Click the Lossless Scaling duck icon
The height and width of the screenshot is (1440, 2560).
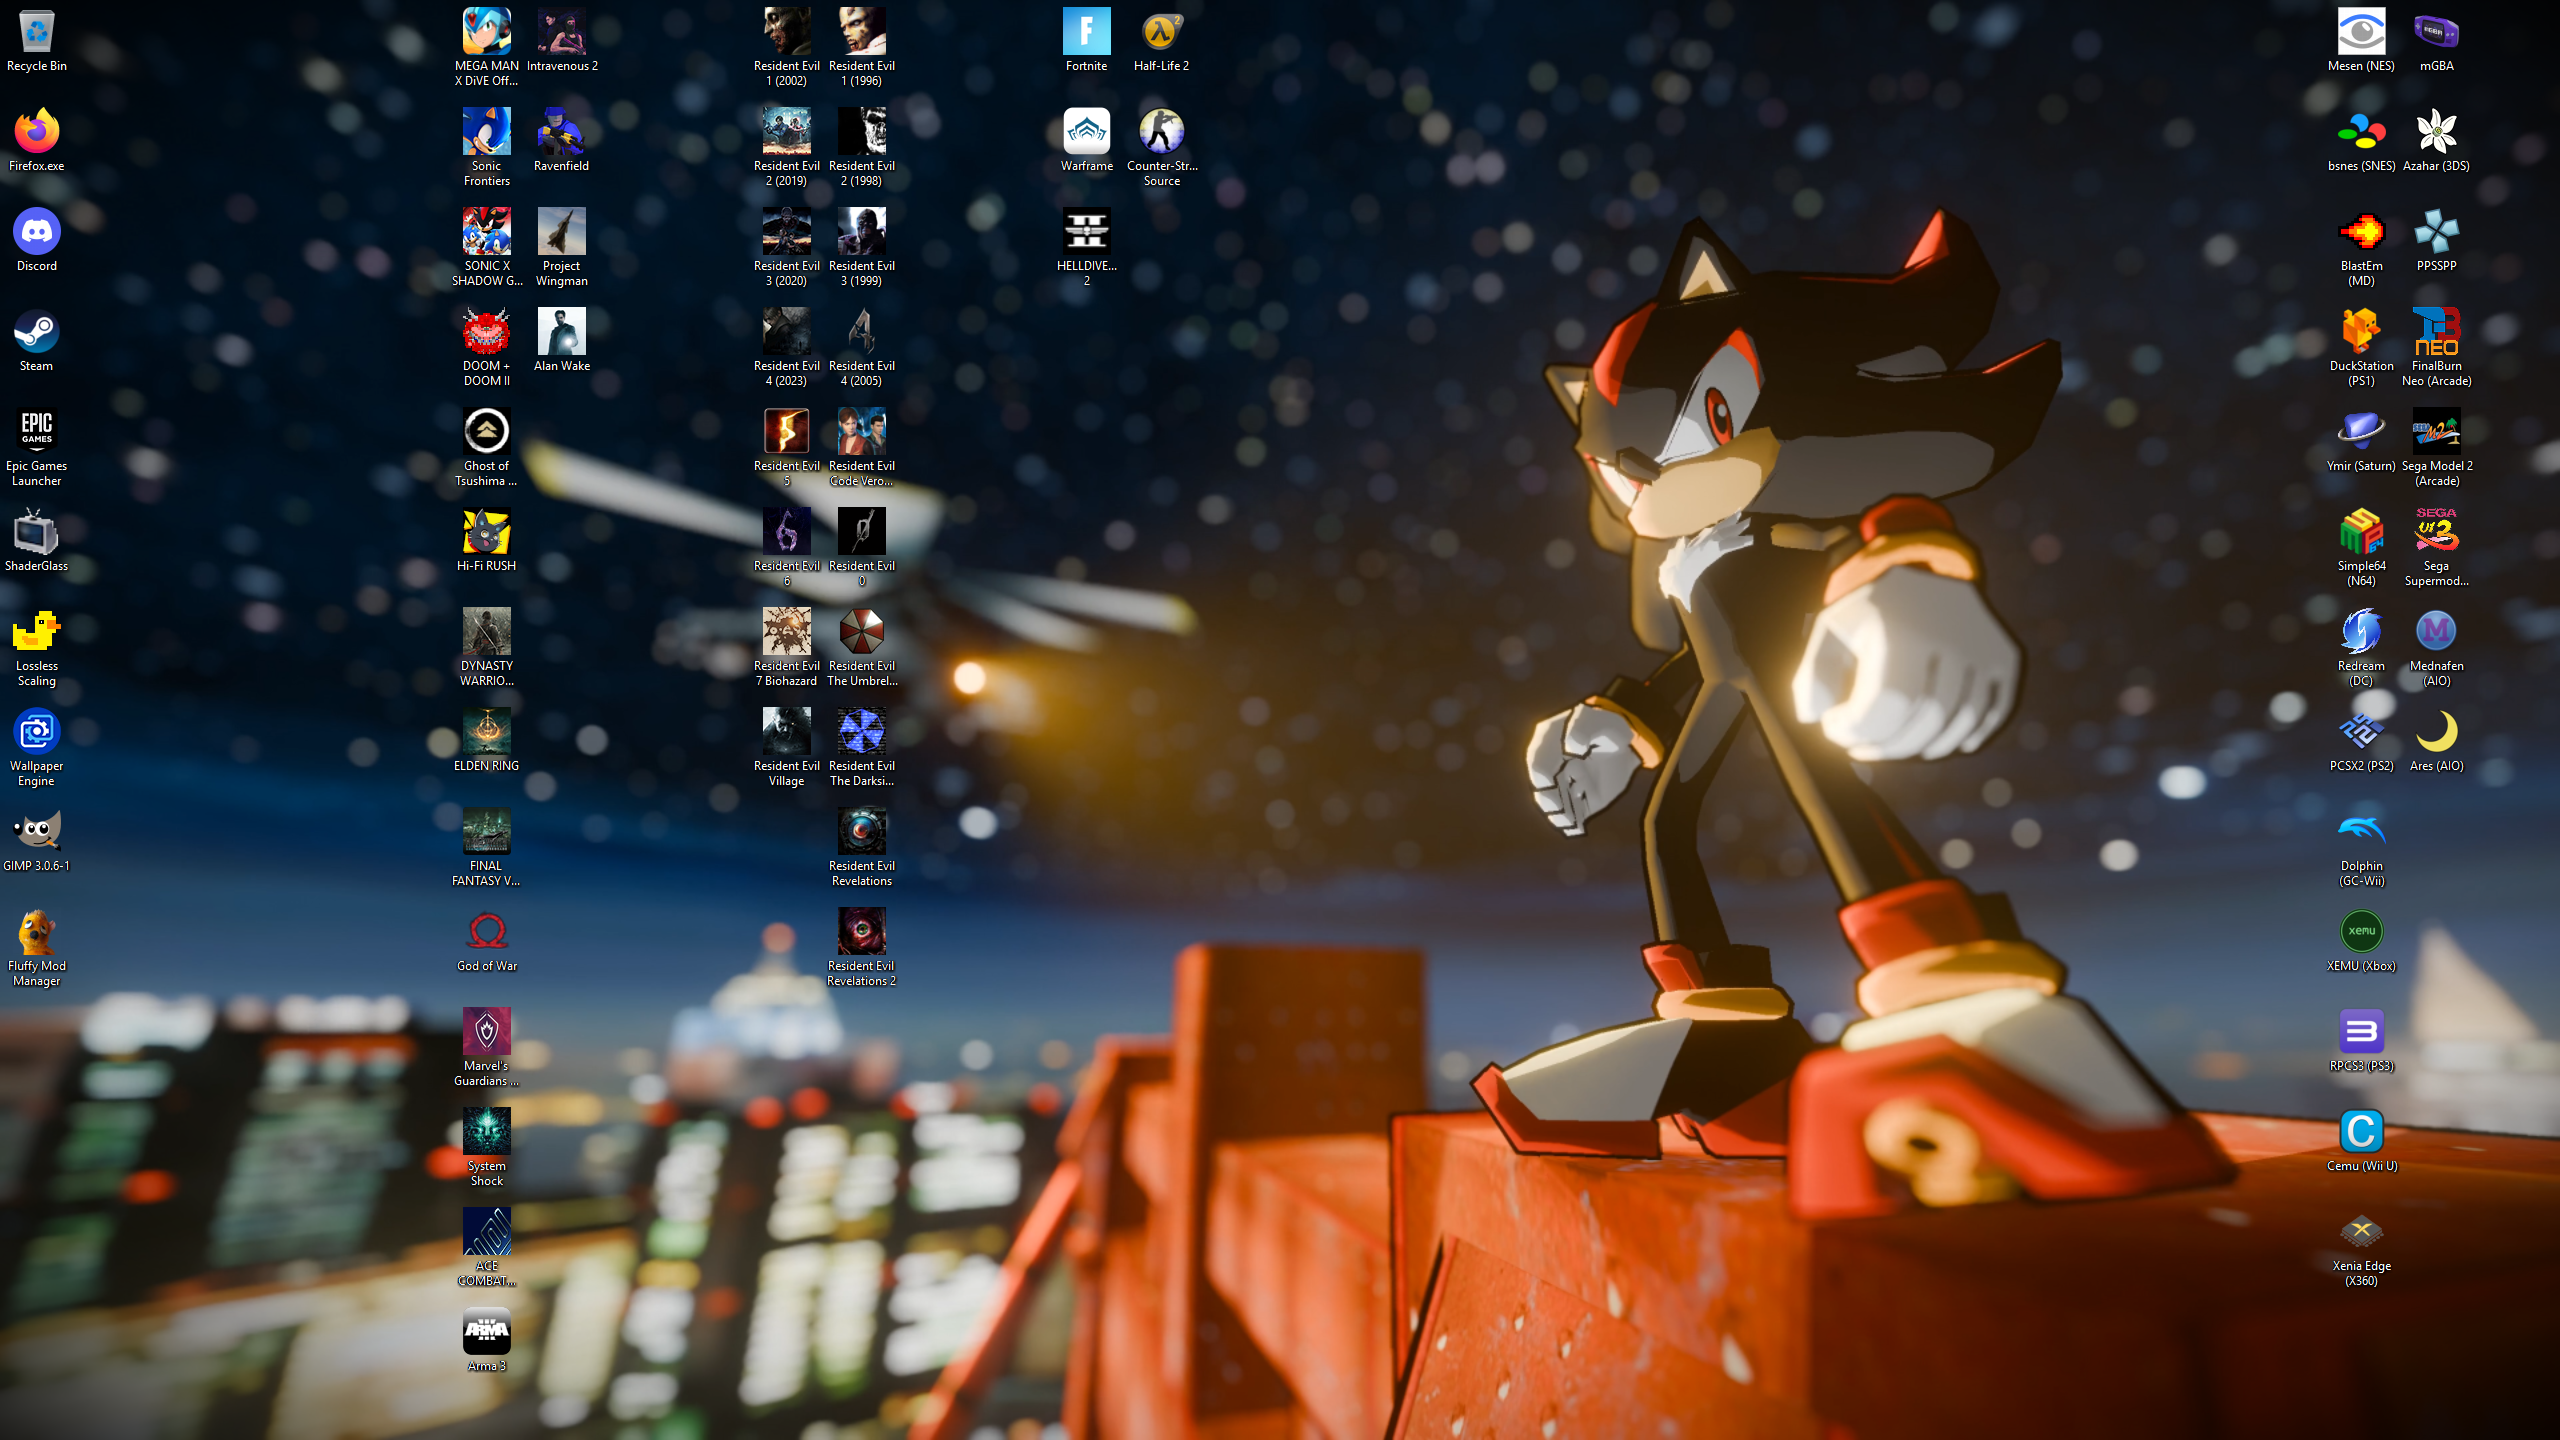coord(36,632)
